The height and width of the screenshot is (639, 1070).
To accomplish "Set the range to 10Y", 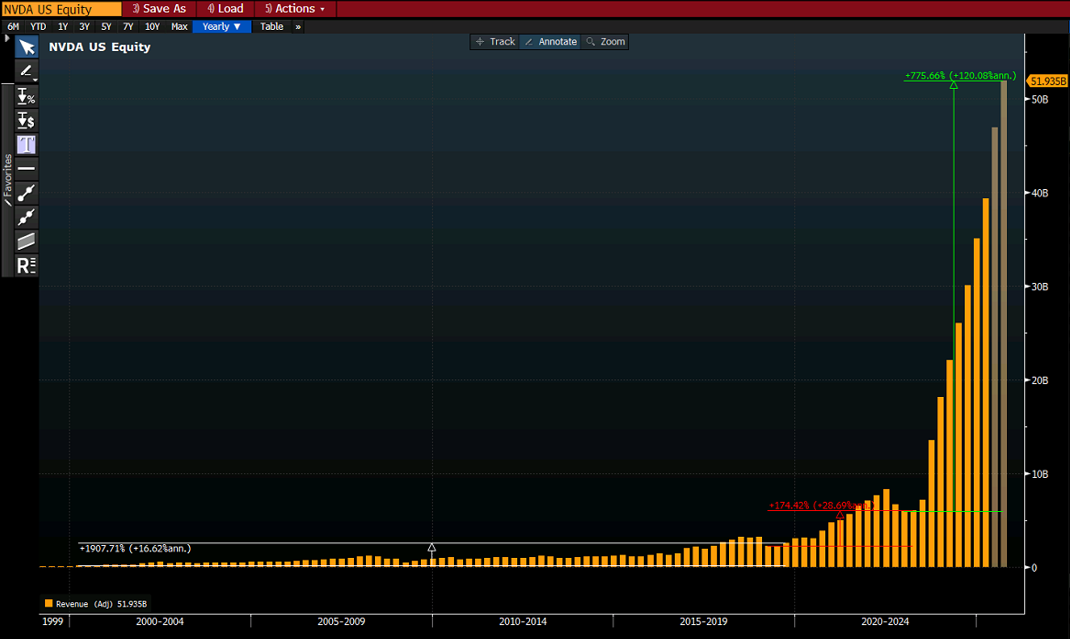I will tap(152, 27).
